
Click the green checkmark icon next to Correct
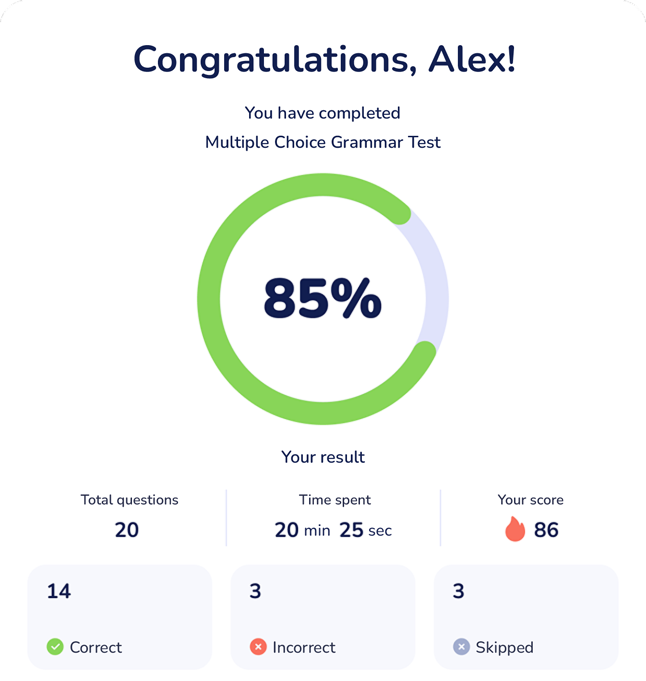pos(55,647)
